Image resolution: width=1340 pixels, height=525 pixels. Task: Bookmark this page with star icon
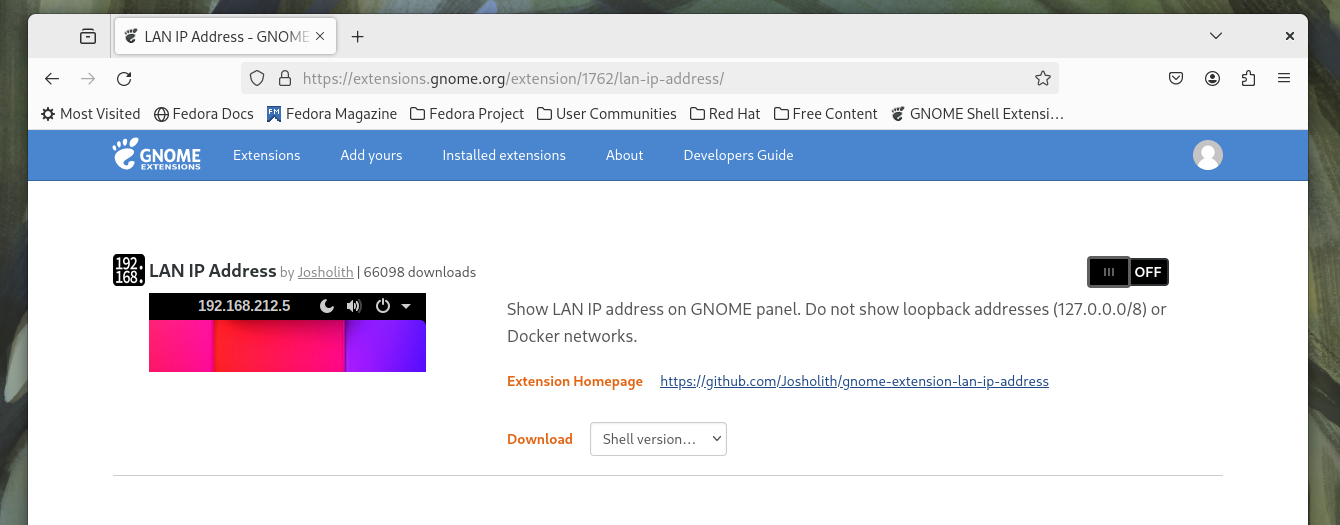(x=1042, y=78)
